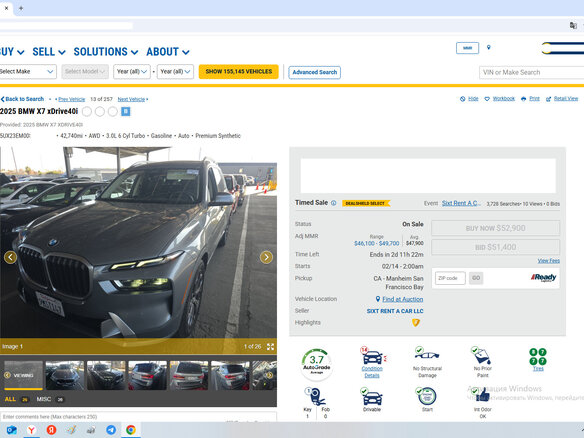This screenshot has height=438, width=584.
Task: Expand the SELL menu
Action: click(49, 52)
